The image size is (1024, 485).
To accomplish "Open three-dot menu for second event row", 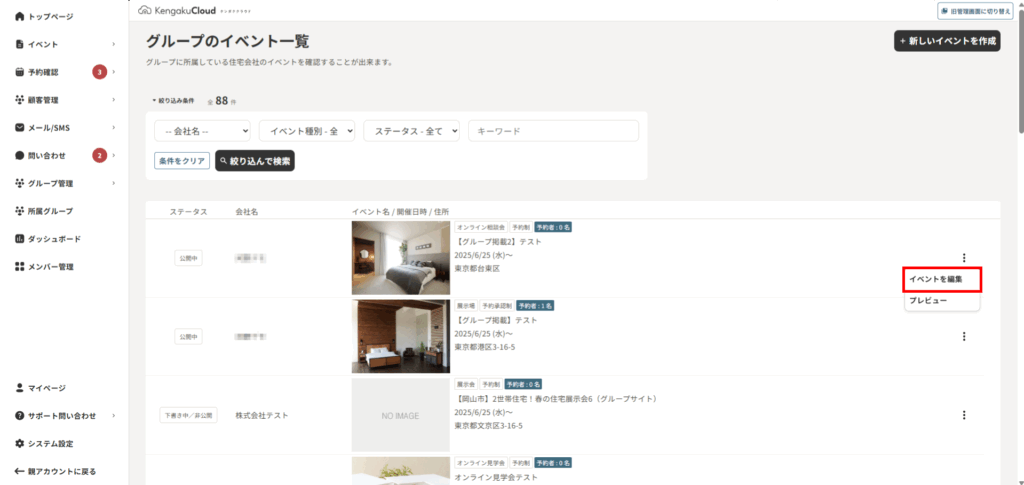I will 963,337.
